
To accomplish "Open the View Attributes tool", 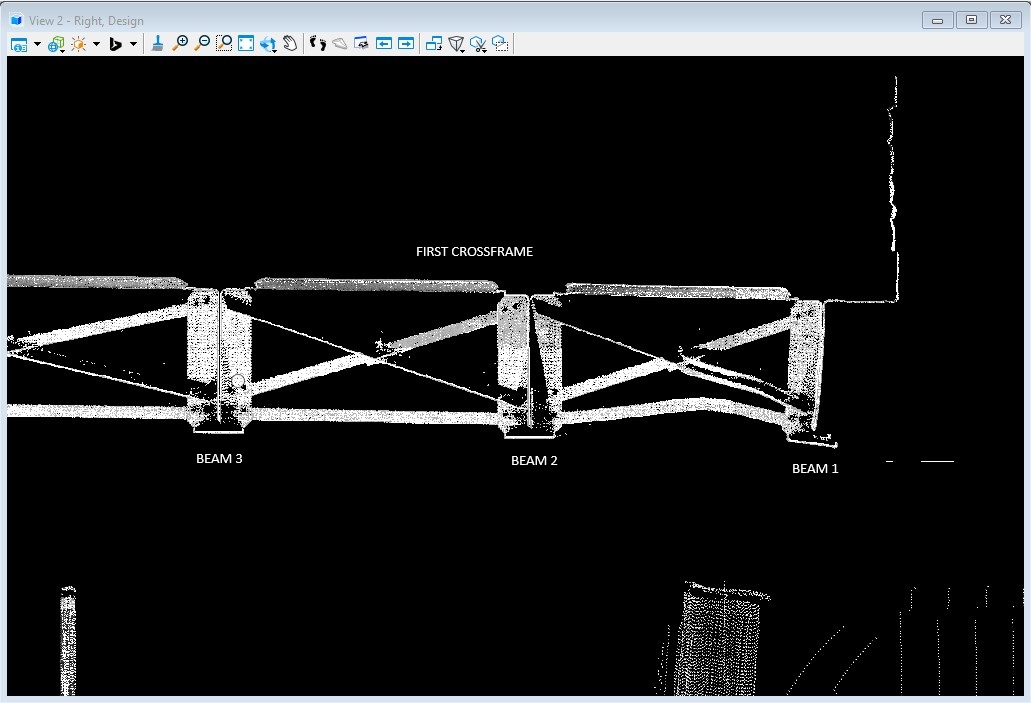I will tap(19, 44).
